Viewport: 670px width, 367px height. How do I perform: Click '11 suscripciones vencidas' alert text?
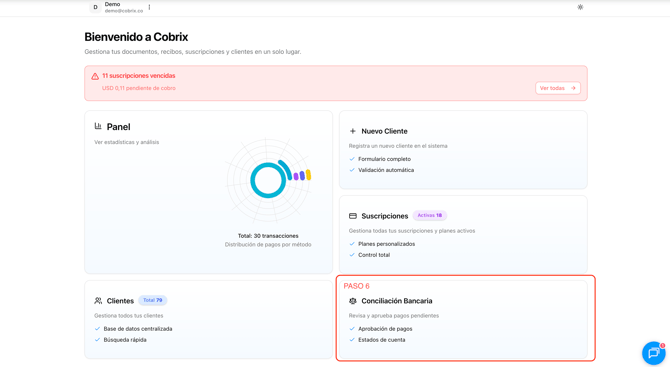(x=138, y=76)
